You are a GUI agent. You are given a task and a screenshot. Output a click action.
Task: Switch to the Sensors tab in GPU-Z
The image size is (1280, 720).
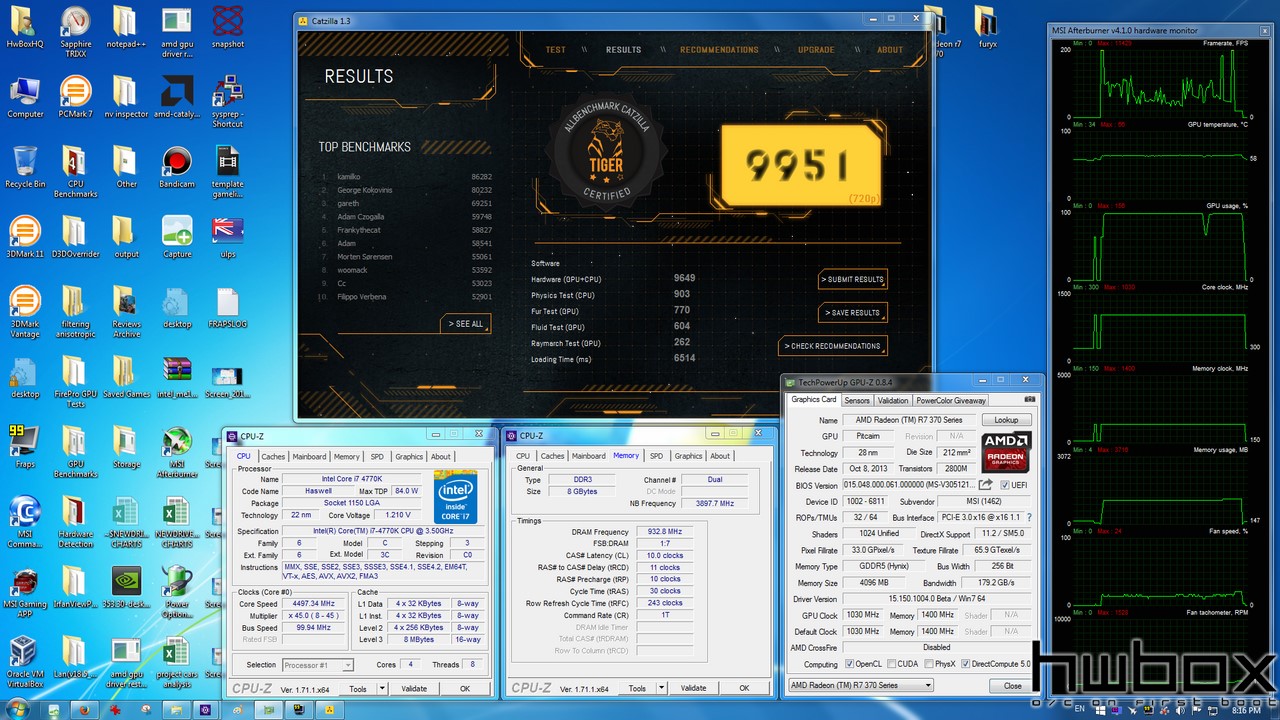coord(857,400)
